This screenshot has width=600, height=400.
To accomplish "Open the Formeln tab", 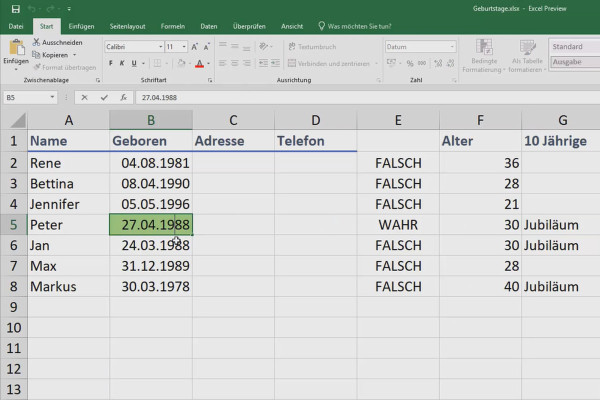I will (173, 26).
